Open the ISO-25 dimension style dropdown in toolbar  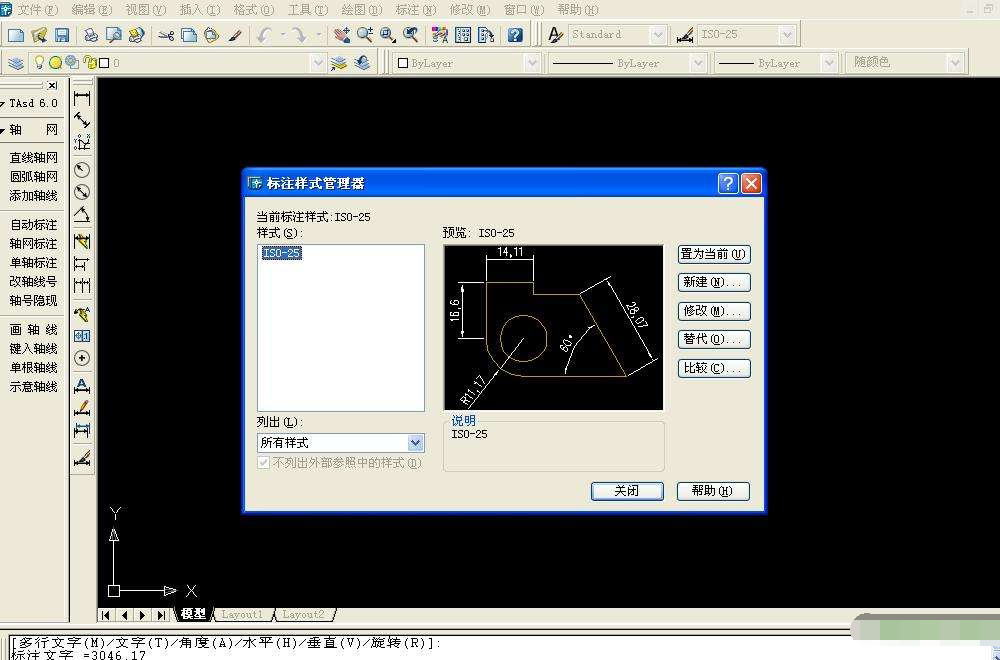tap(787, 35)
